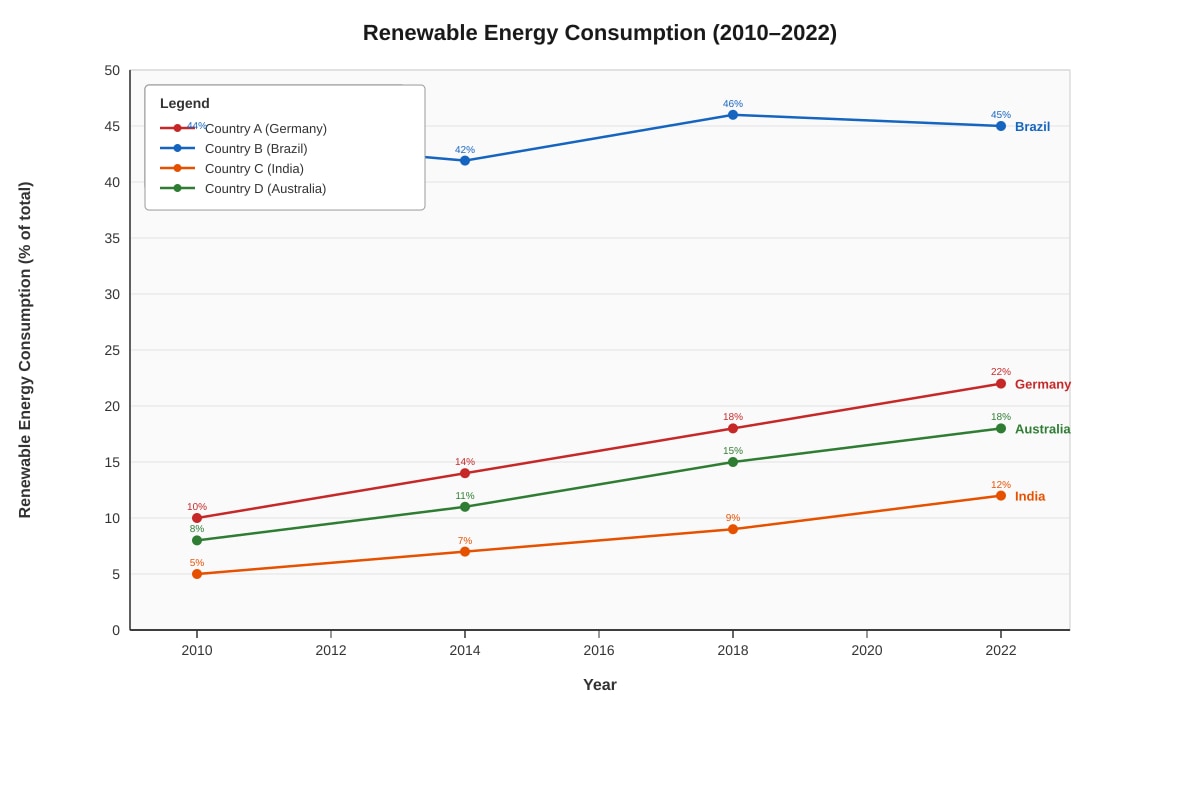Click India's 2022 marker labeled 12%
This screenshot has width=1200, height=800.
pyautogui.click(x=1001, y=496)
